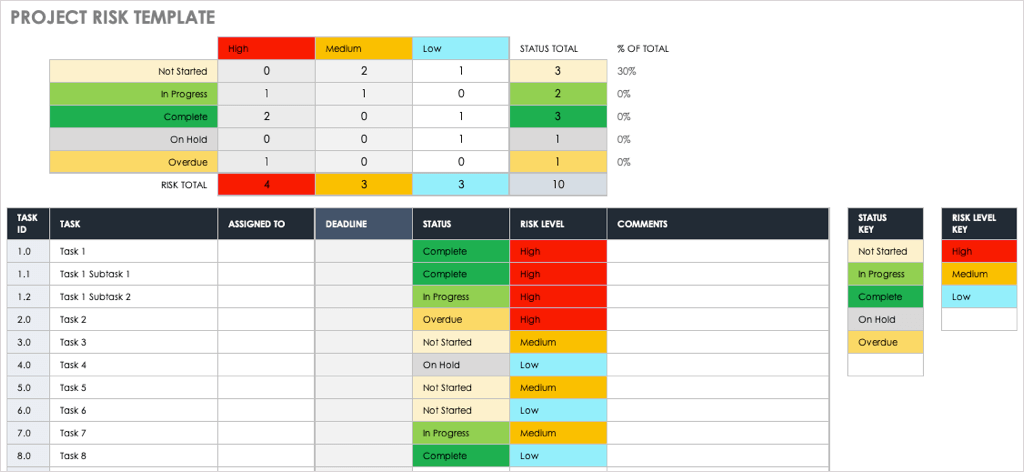Select the Deadline cell for Task 3
The image size is (1024, 472).
tap(363, 342)
